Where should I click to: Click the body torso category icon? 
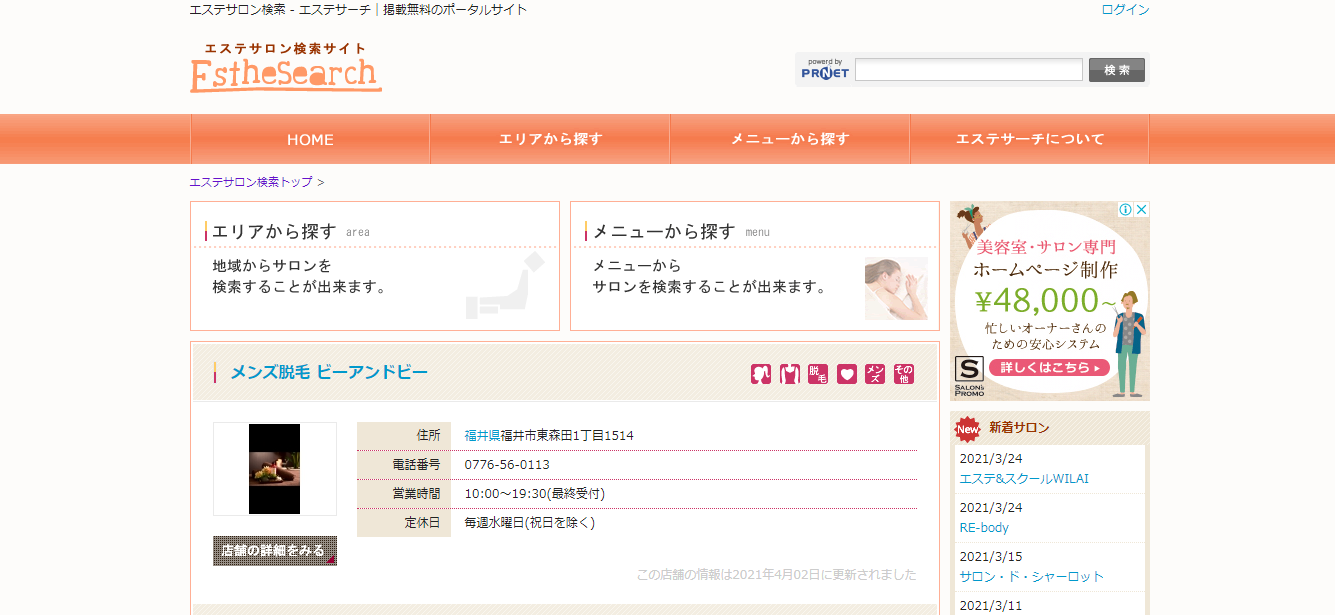point(790,374)
